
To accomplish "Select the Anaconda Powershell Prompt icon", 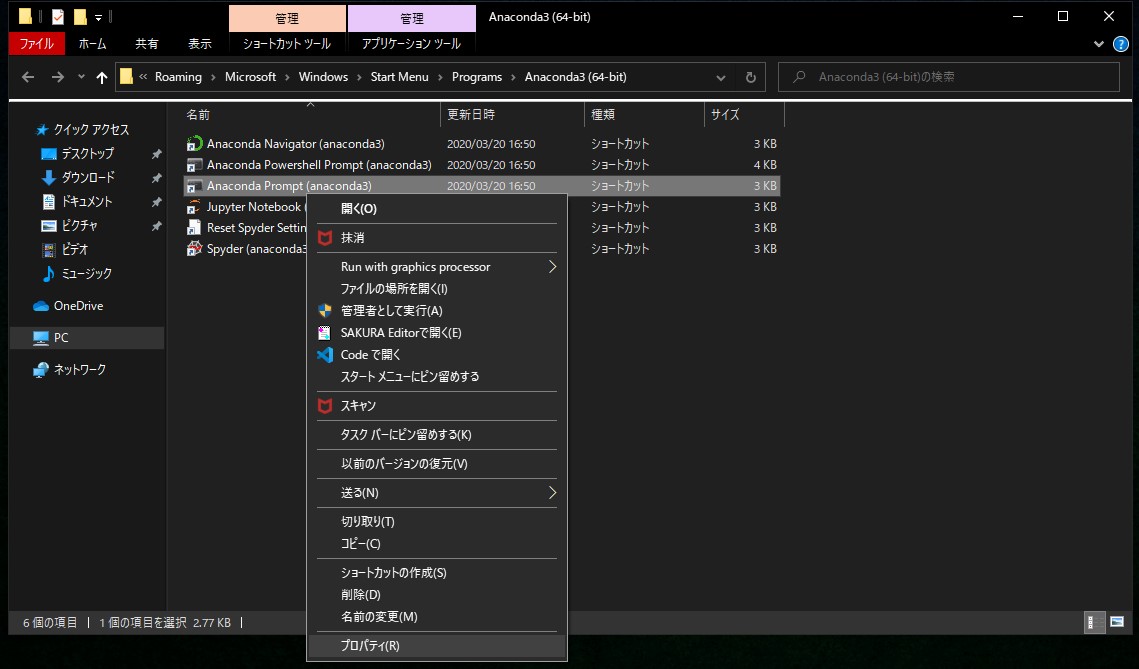I will pos(194,165).
